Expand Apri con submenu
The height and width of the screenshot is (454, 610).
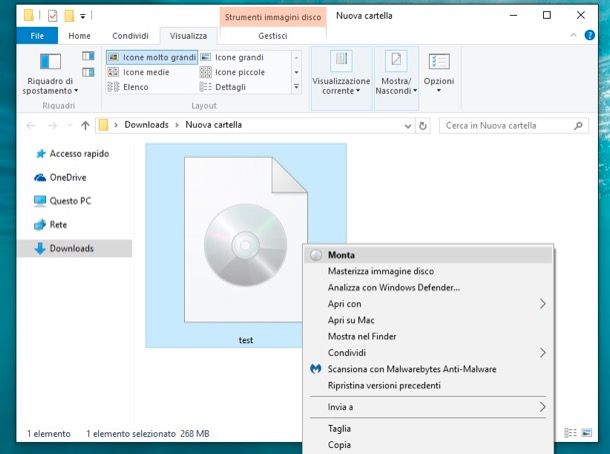tap(428, 304)
